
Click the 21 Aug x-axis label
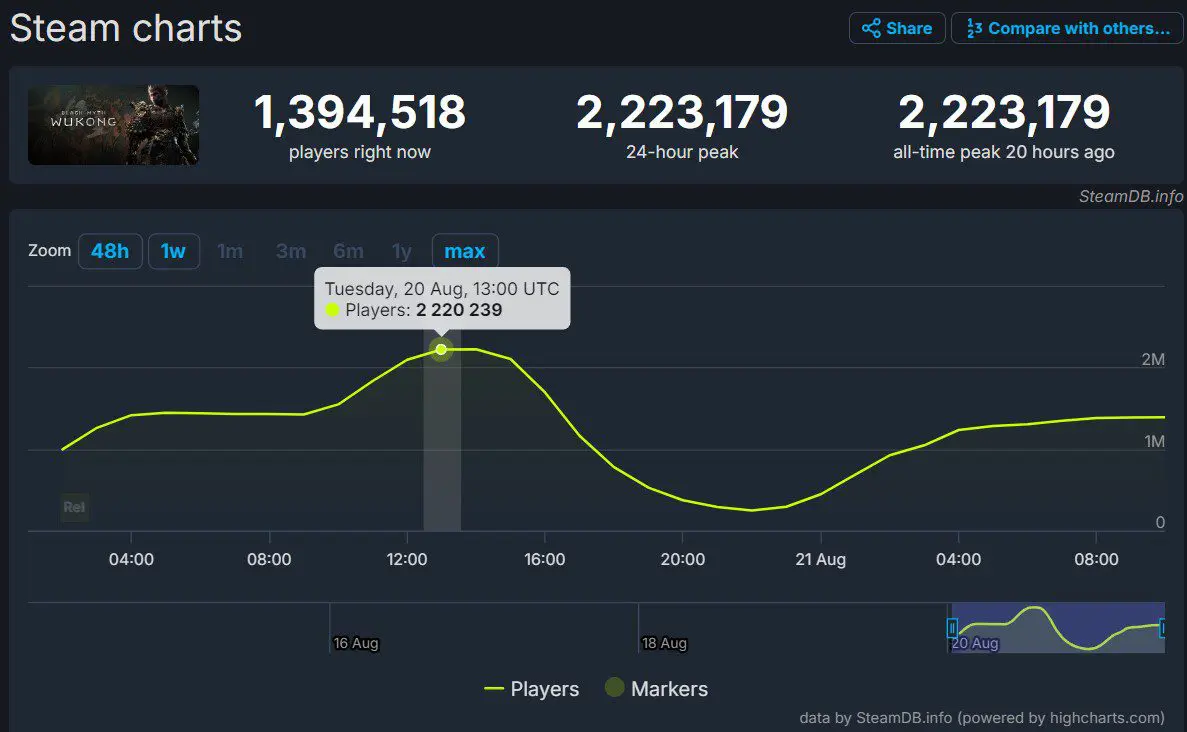point(821,559)
